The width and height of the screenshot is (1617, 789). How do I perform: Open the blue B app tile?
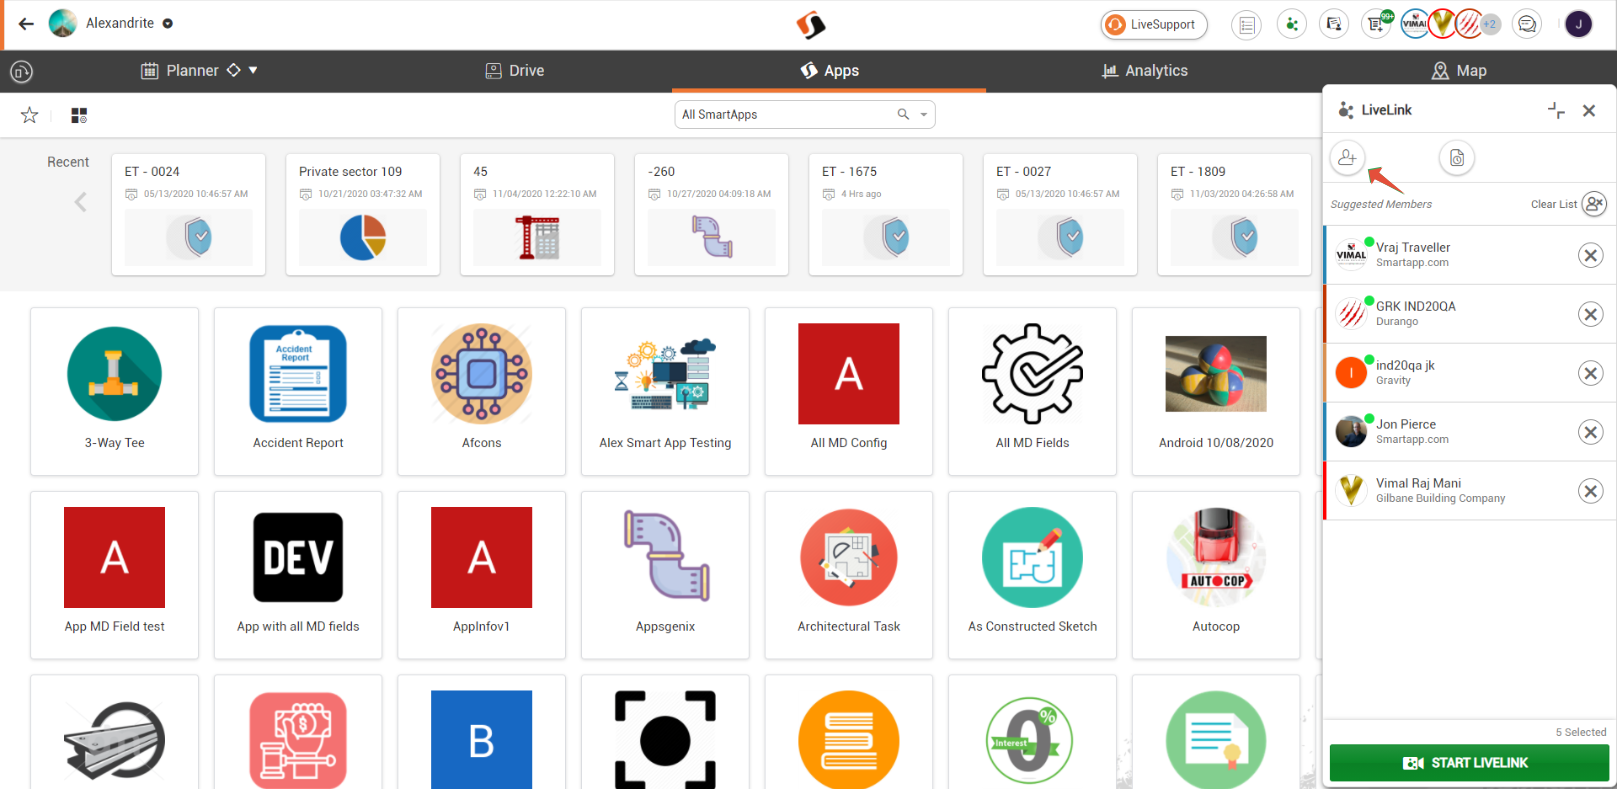481,732
